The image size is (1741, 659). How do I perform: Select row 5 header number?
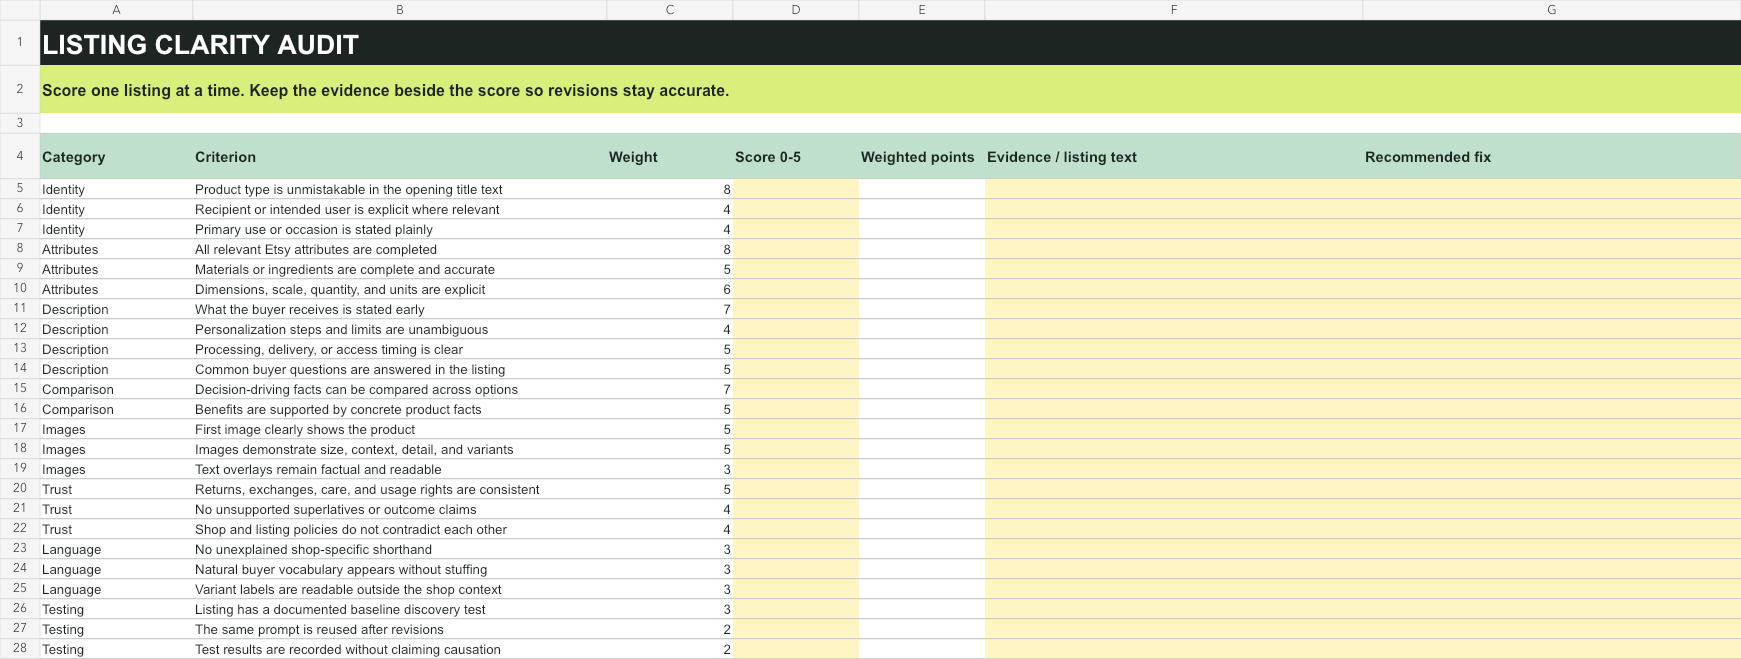point(20,188)
